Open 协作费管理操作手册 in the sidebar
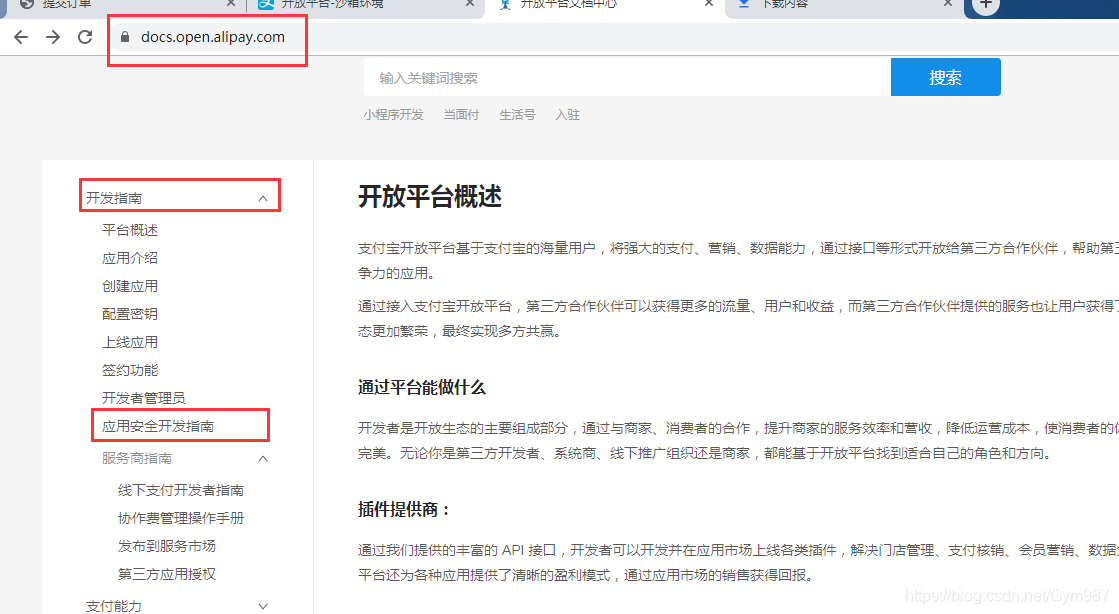This screenshot has height=614, width=1119. pyautogui.click(x=181, y=518)
